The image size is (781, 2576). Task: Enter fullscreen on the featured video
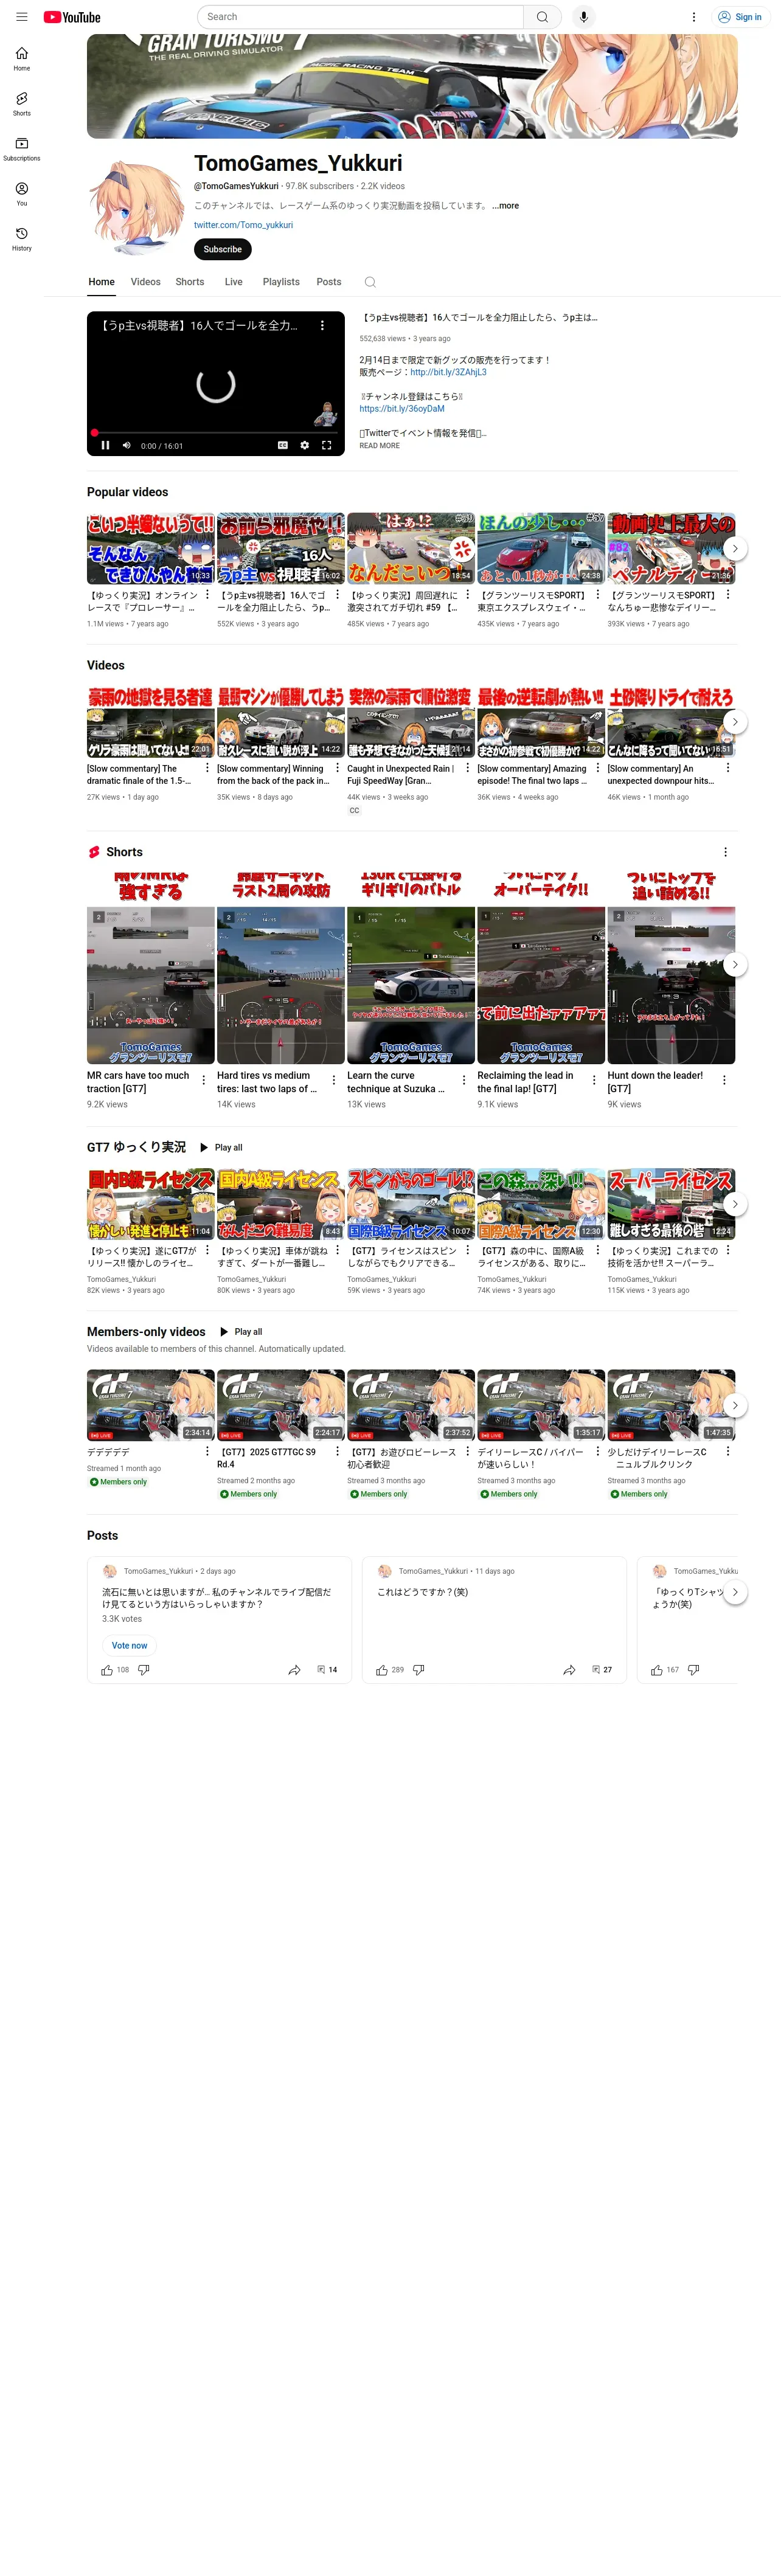(x=326, y=445)
